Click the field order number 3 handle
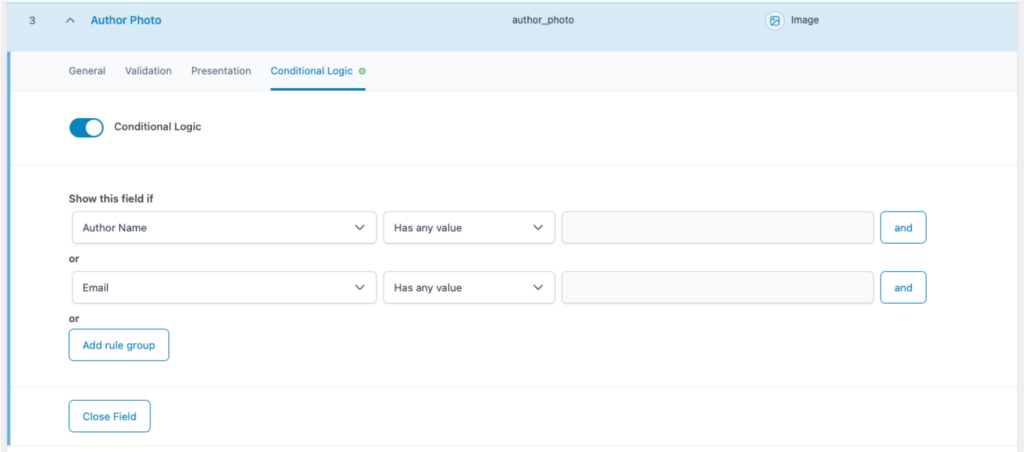 pyautogui.click(x=32, y=20)
